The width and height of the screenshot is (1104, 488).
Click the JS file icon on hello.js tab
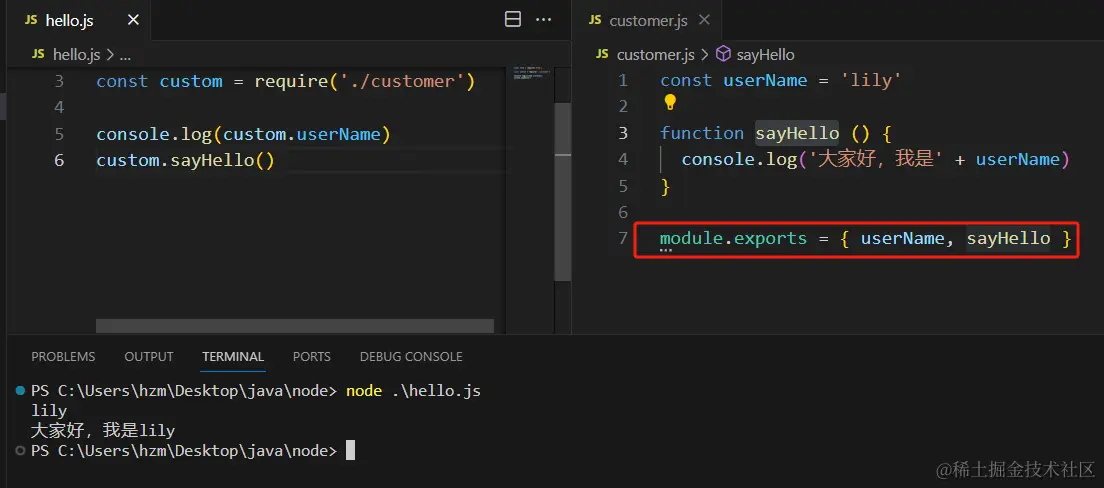coord(31,20)
